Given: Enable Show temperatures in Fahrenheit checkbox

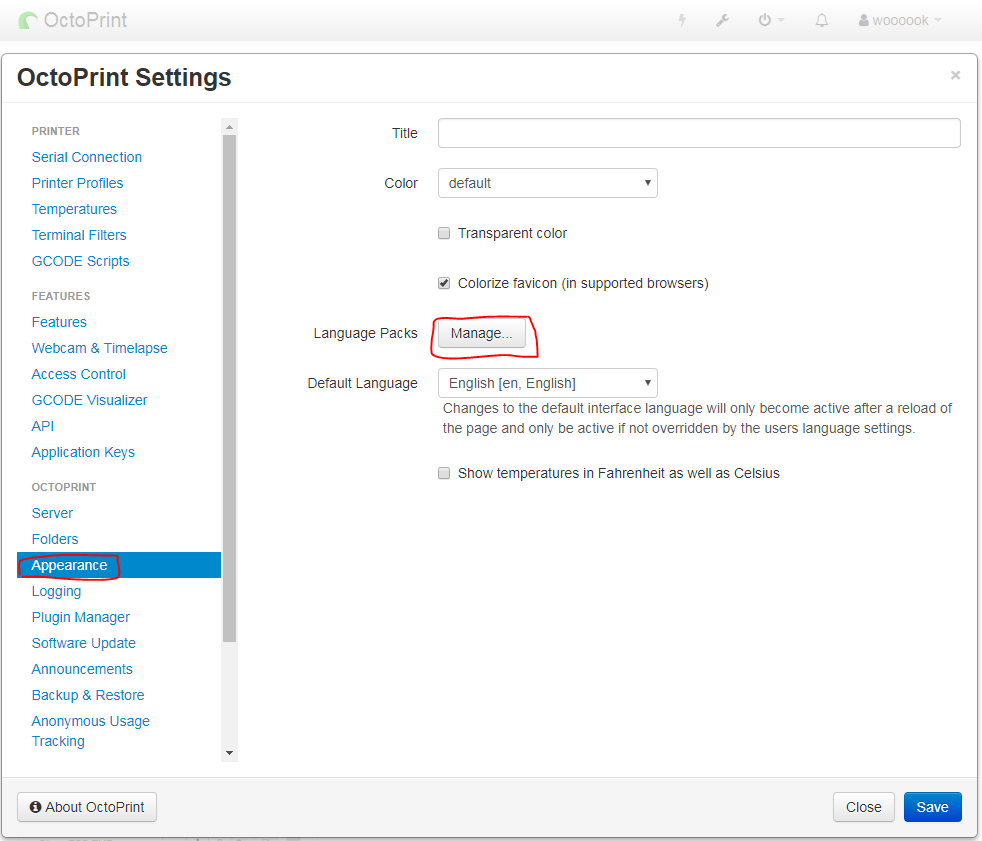Looking at the screenshot, I should point(444,473).
